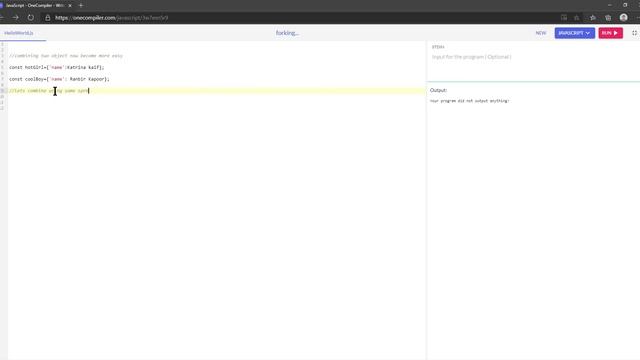
Task: Restore down the browser window
Action: tap(625, 5)
